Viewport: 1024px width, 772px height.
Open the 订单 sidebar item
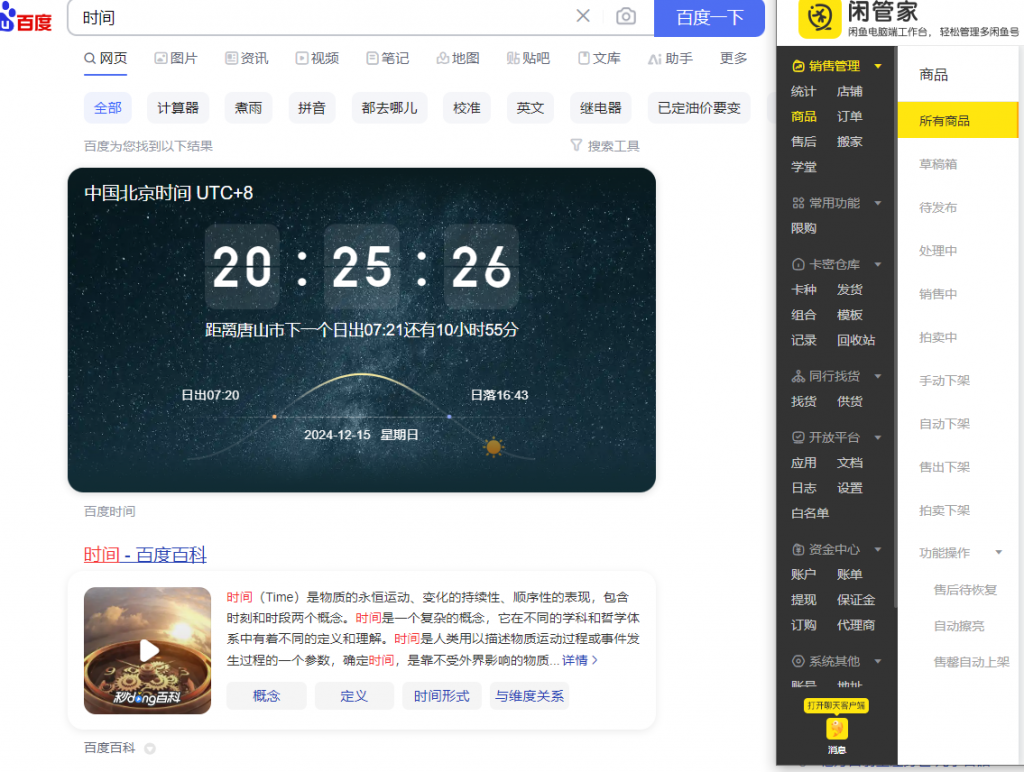point(849,116)
